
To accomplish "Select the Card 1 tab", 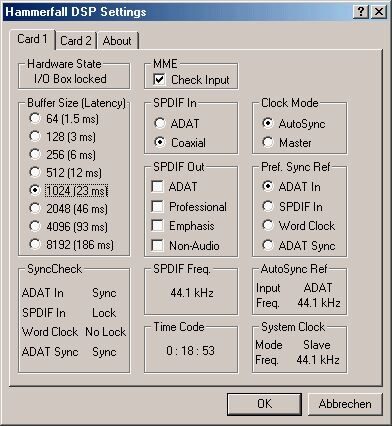I will [32, 39].
